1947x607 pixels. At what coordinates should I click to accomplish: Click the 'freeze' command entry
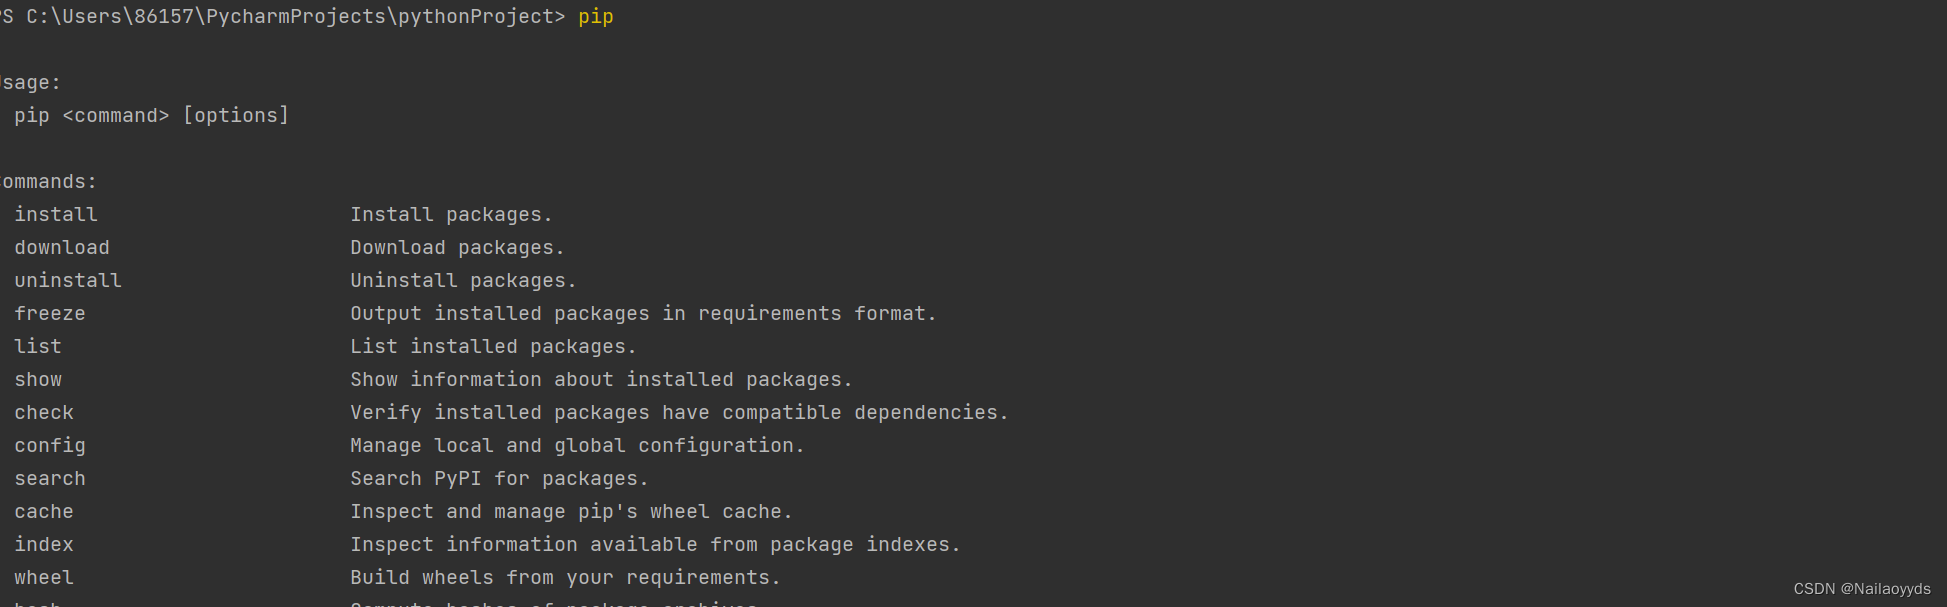50,313
